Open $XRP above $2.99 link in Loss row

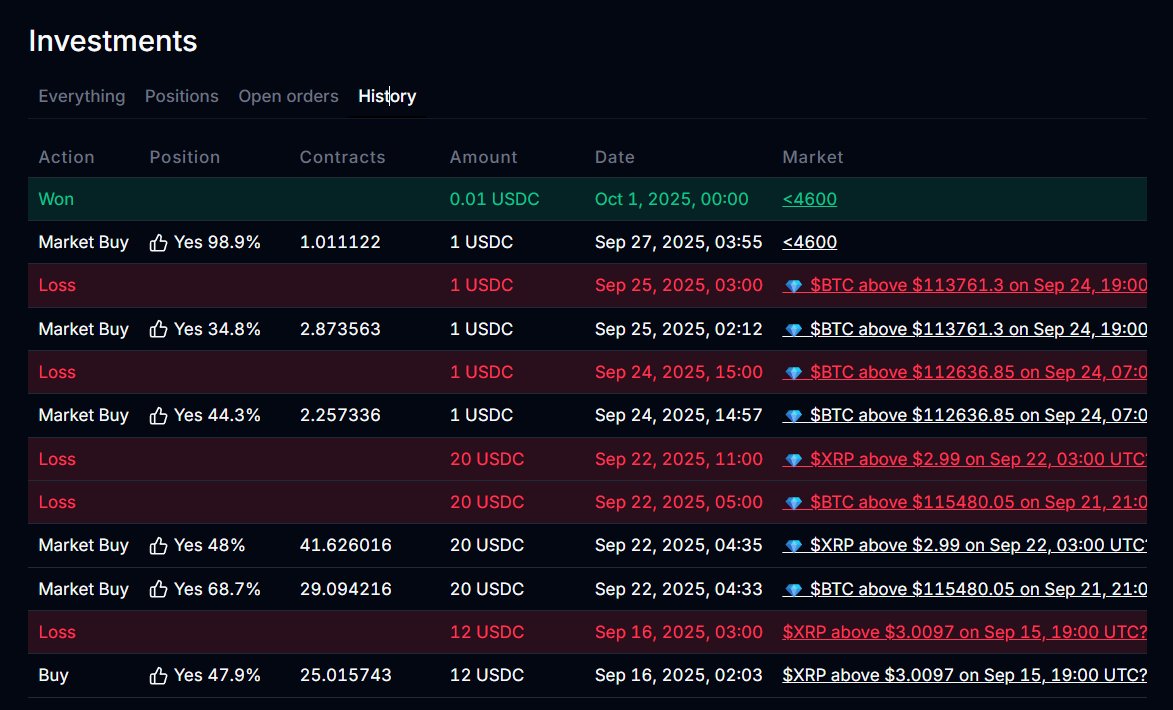965,459
